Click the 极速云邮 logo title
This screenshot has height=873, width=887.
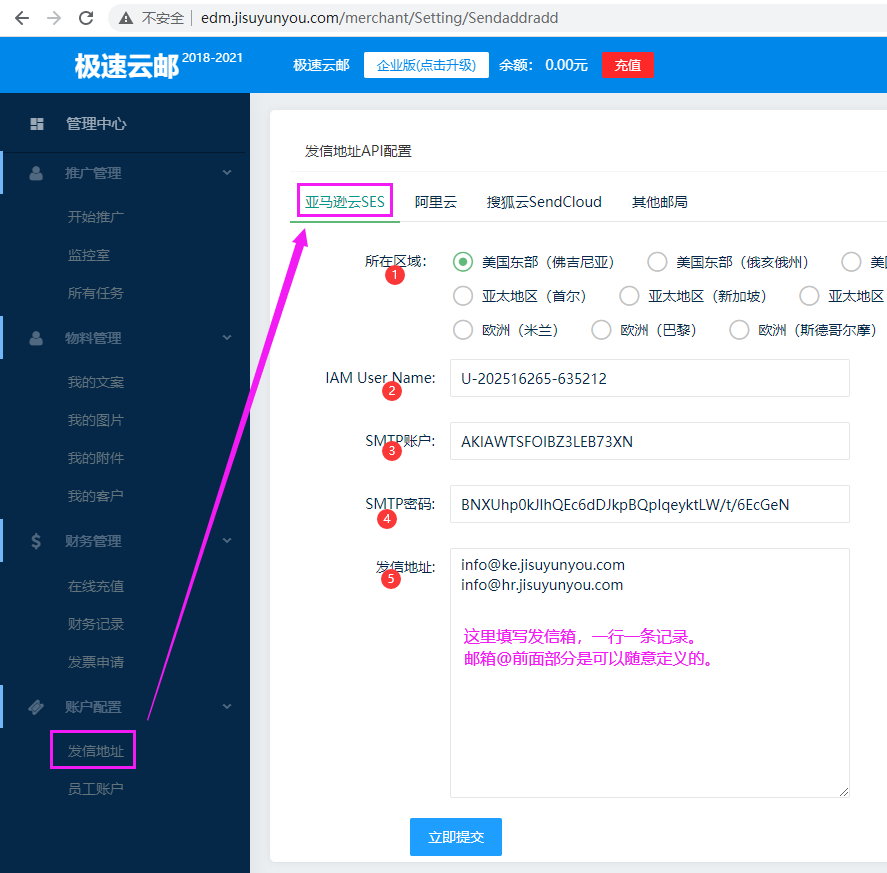(127, 66)
